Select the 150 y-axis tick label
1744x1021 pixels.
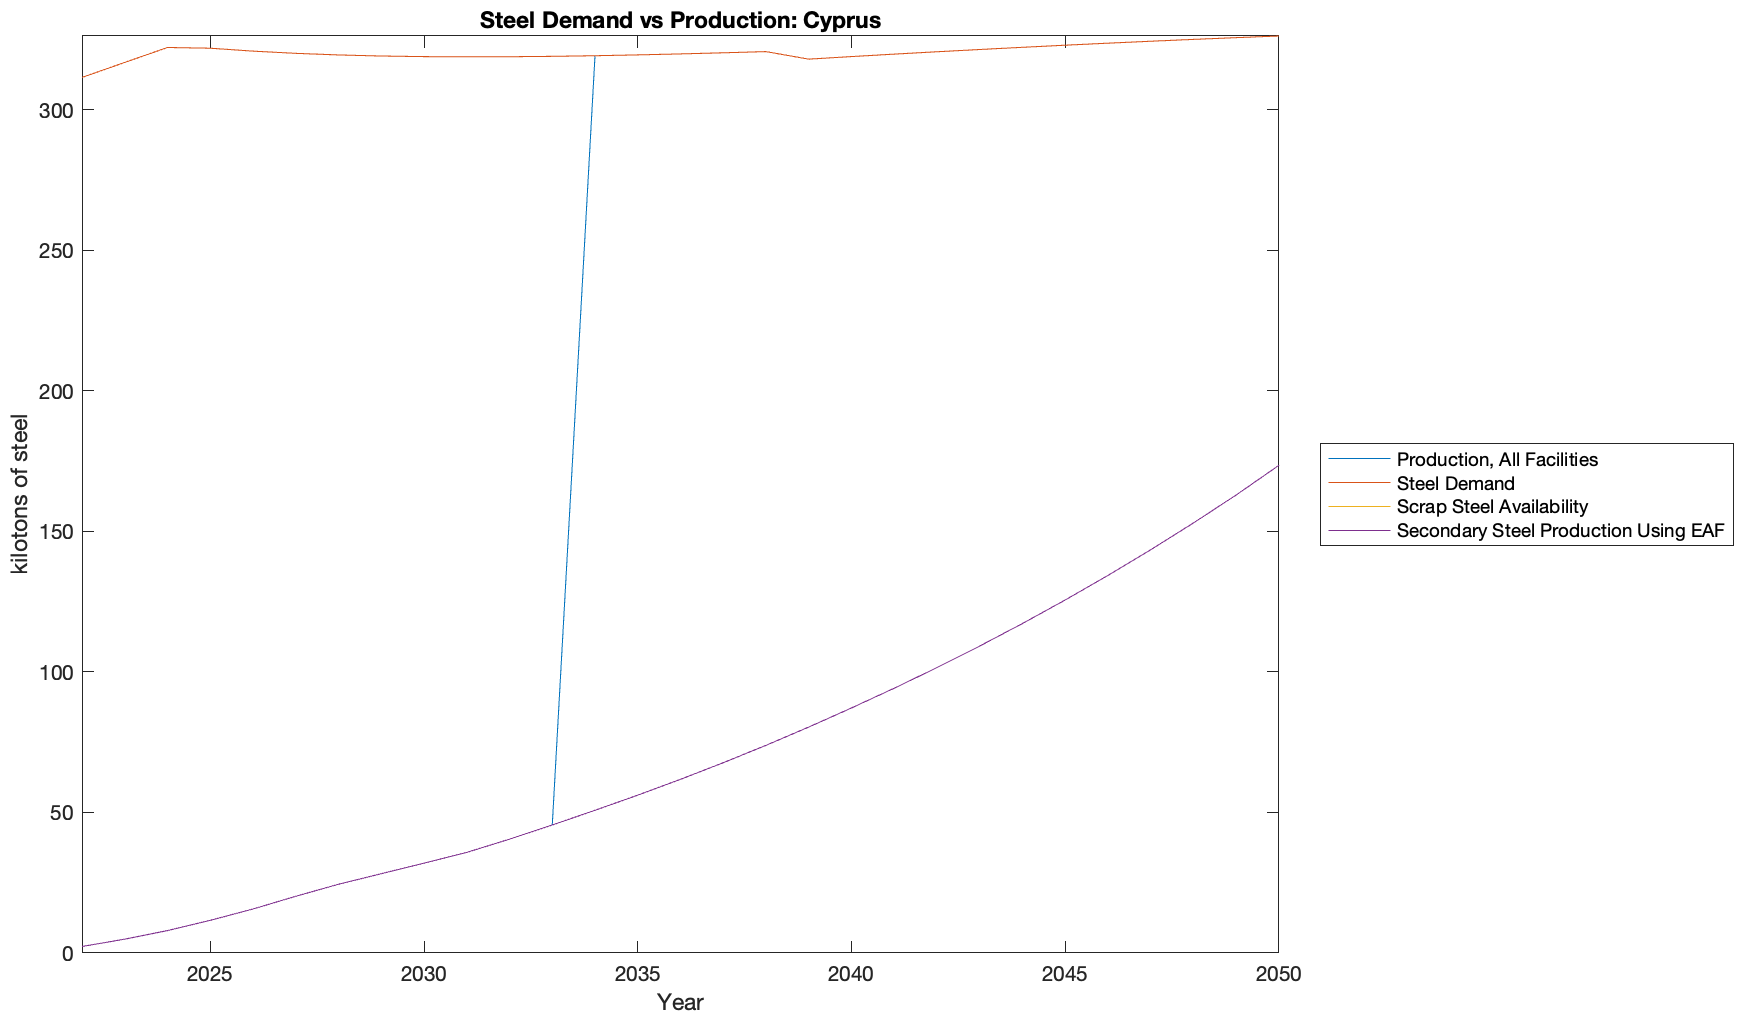tap(58, 532)
